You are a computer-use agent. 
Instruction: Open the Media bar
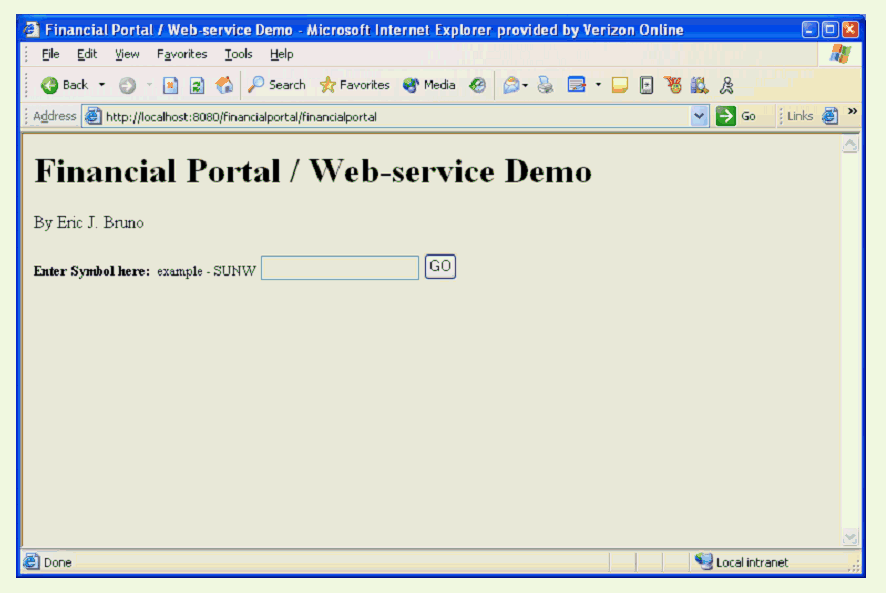click(x=429, y=85)
